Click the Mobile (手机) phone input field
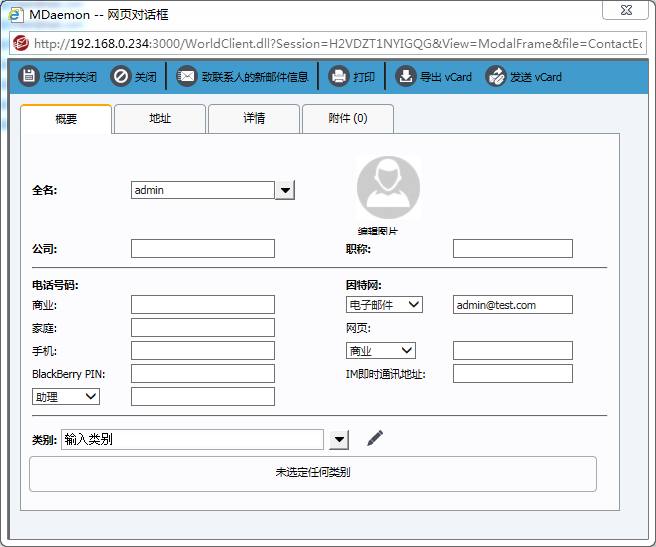Screen dimensions: 656x547 (202, 350)
